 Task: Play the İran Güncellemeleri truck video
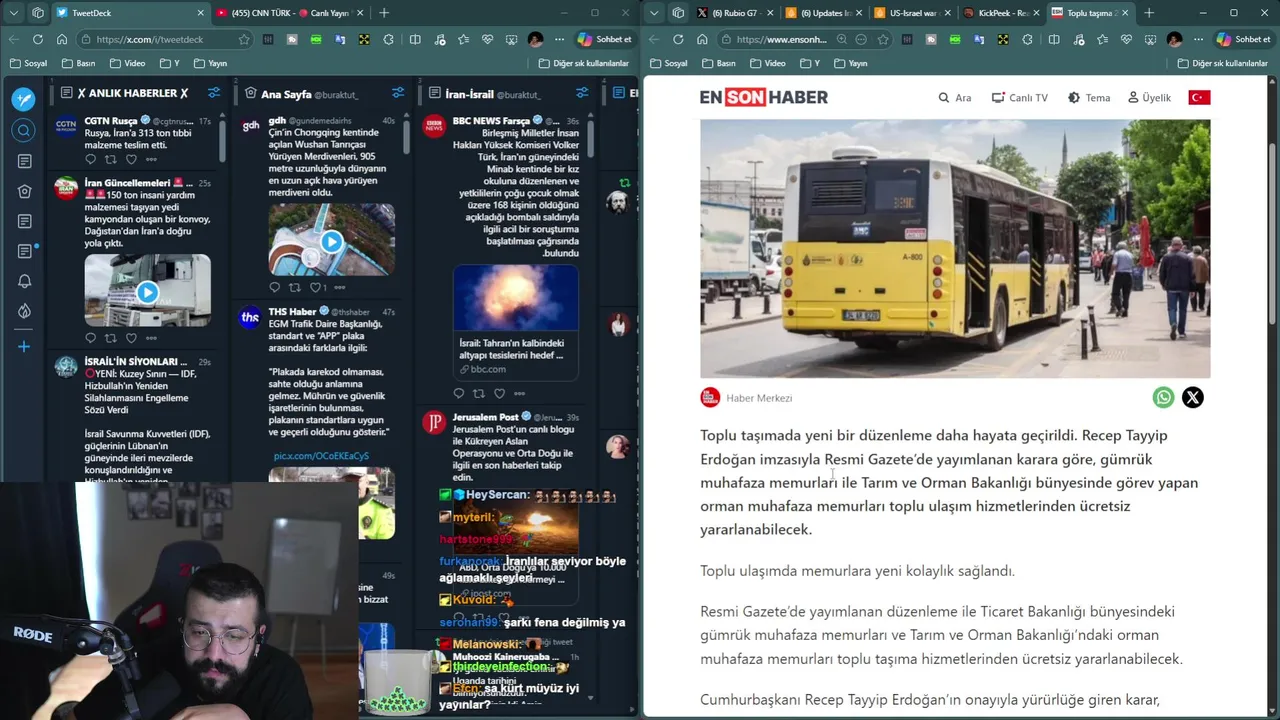[x=147, y=292]
